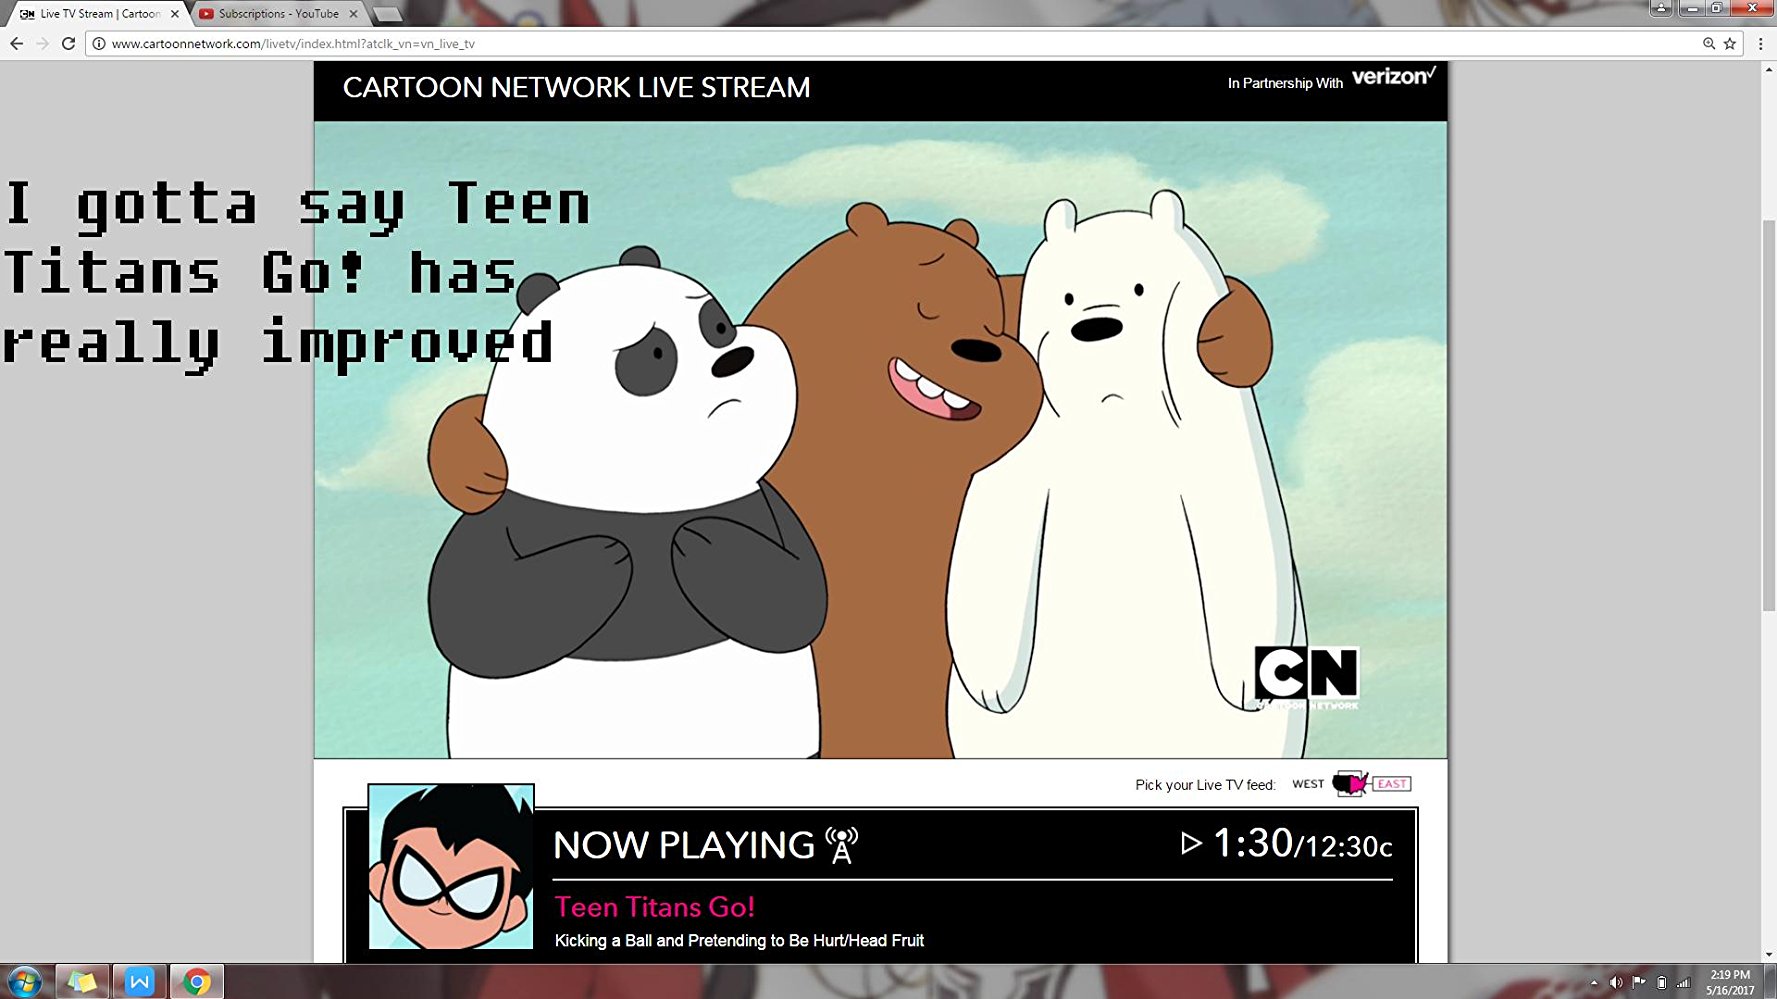This screenshot has width=1777, height=999.
Task: Open the Chrome three-dot menu
Action: click(1760, 44)
